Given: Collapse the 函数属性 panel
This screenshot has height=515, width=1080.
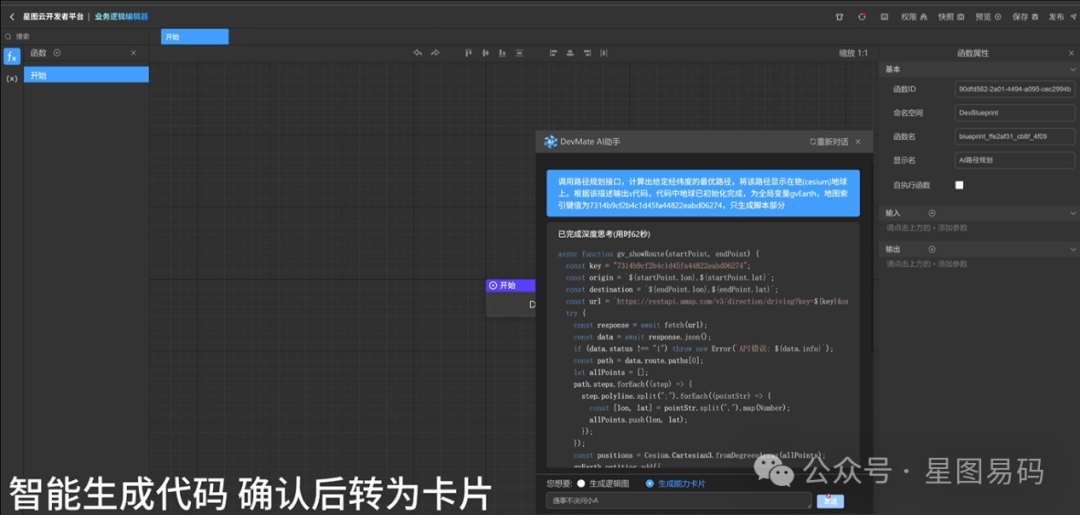Looking at the screenshot, I should click(1071, 53).
